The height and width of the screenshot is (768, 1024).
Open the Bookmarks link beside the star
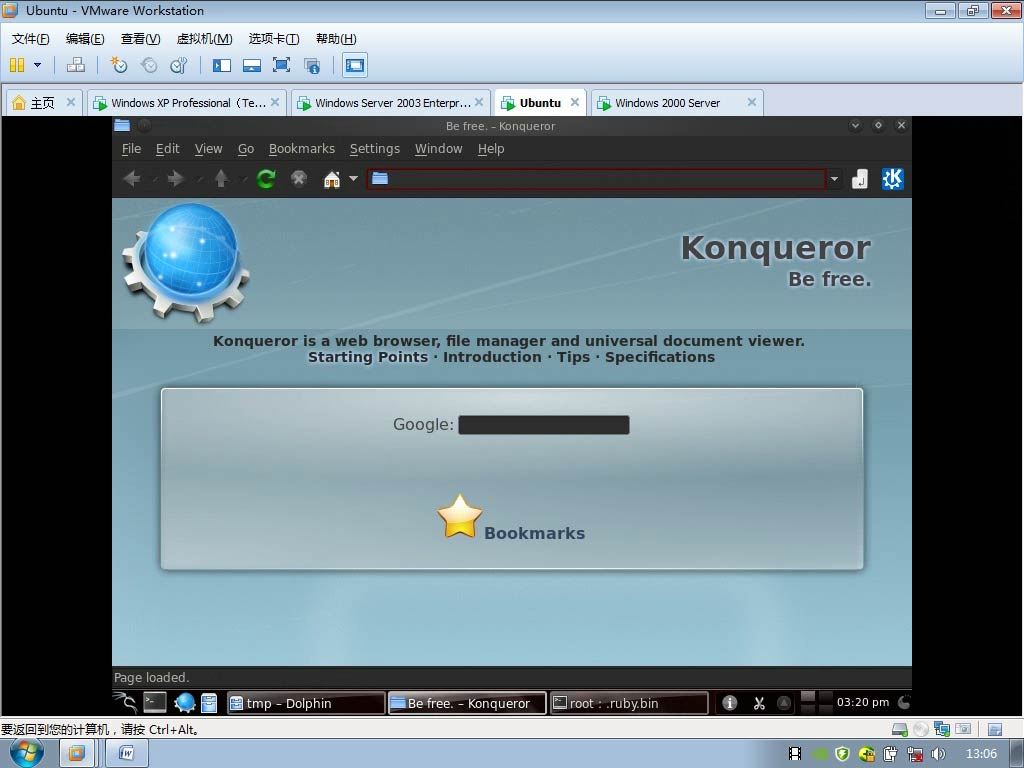click(534, 534)
